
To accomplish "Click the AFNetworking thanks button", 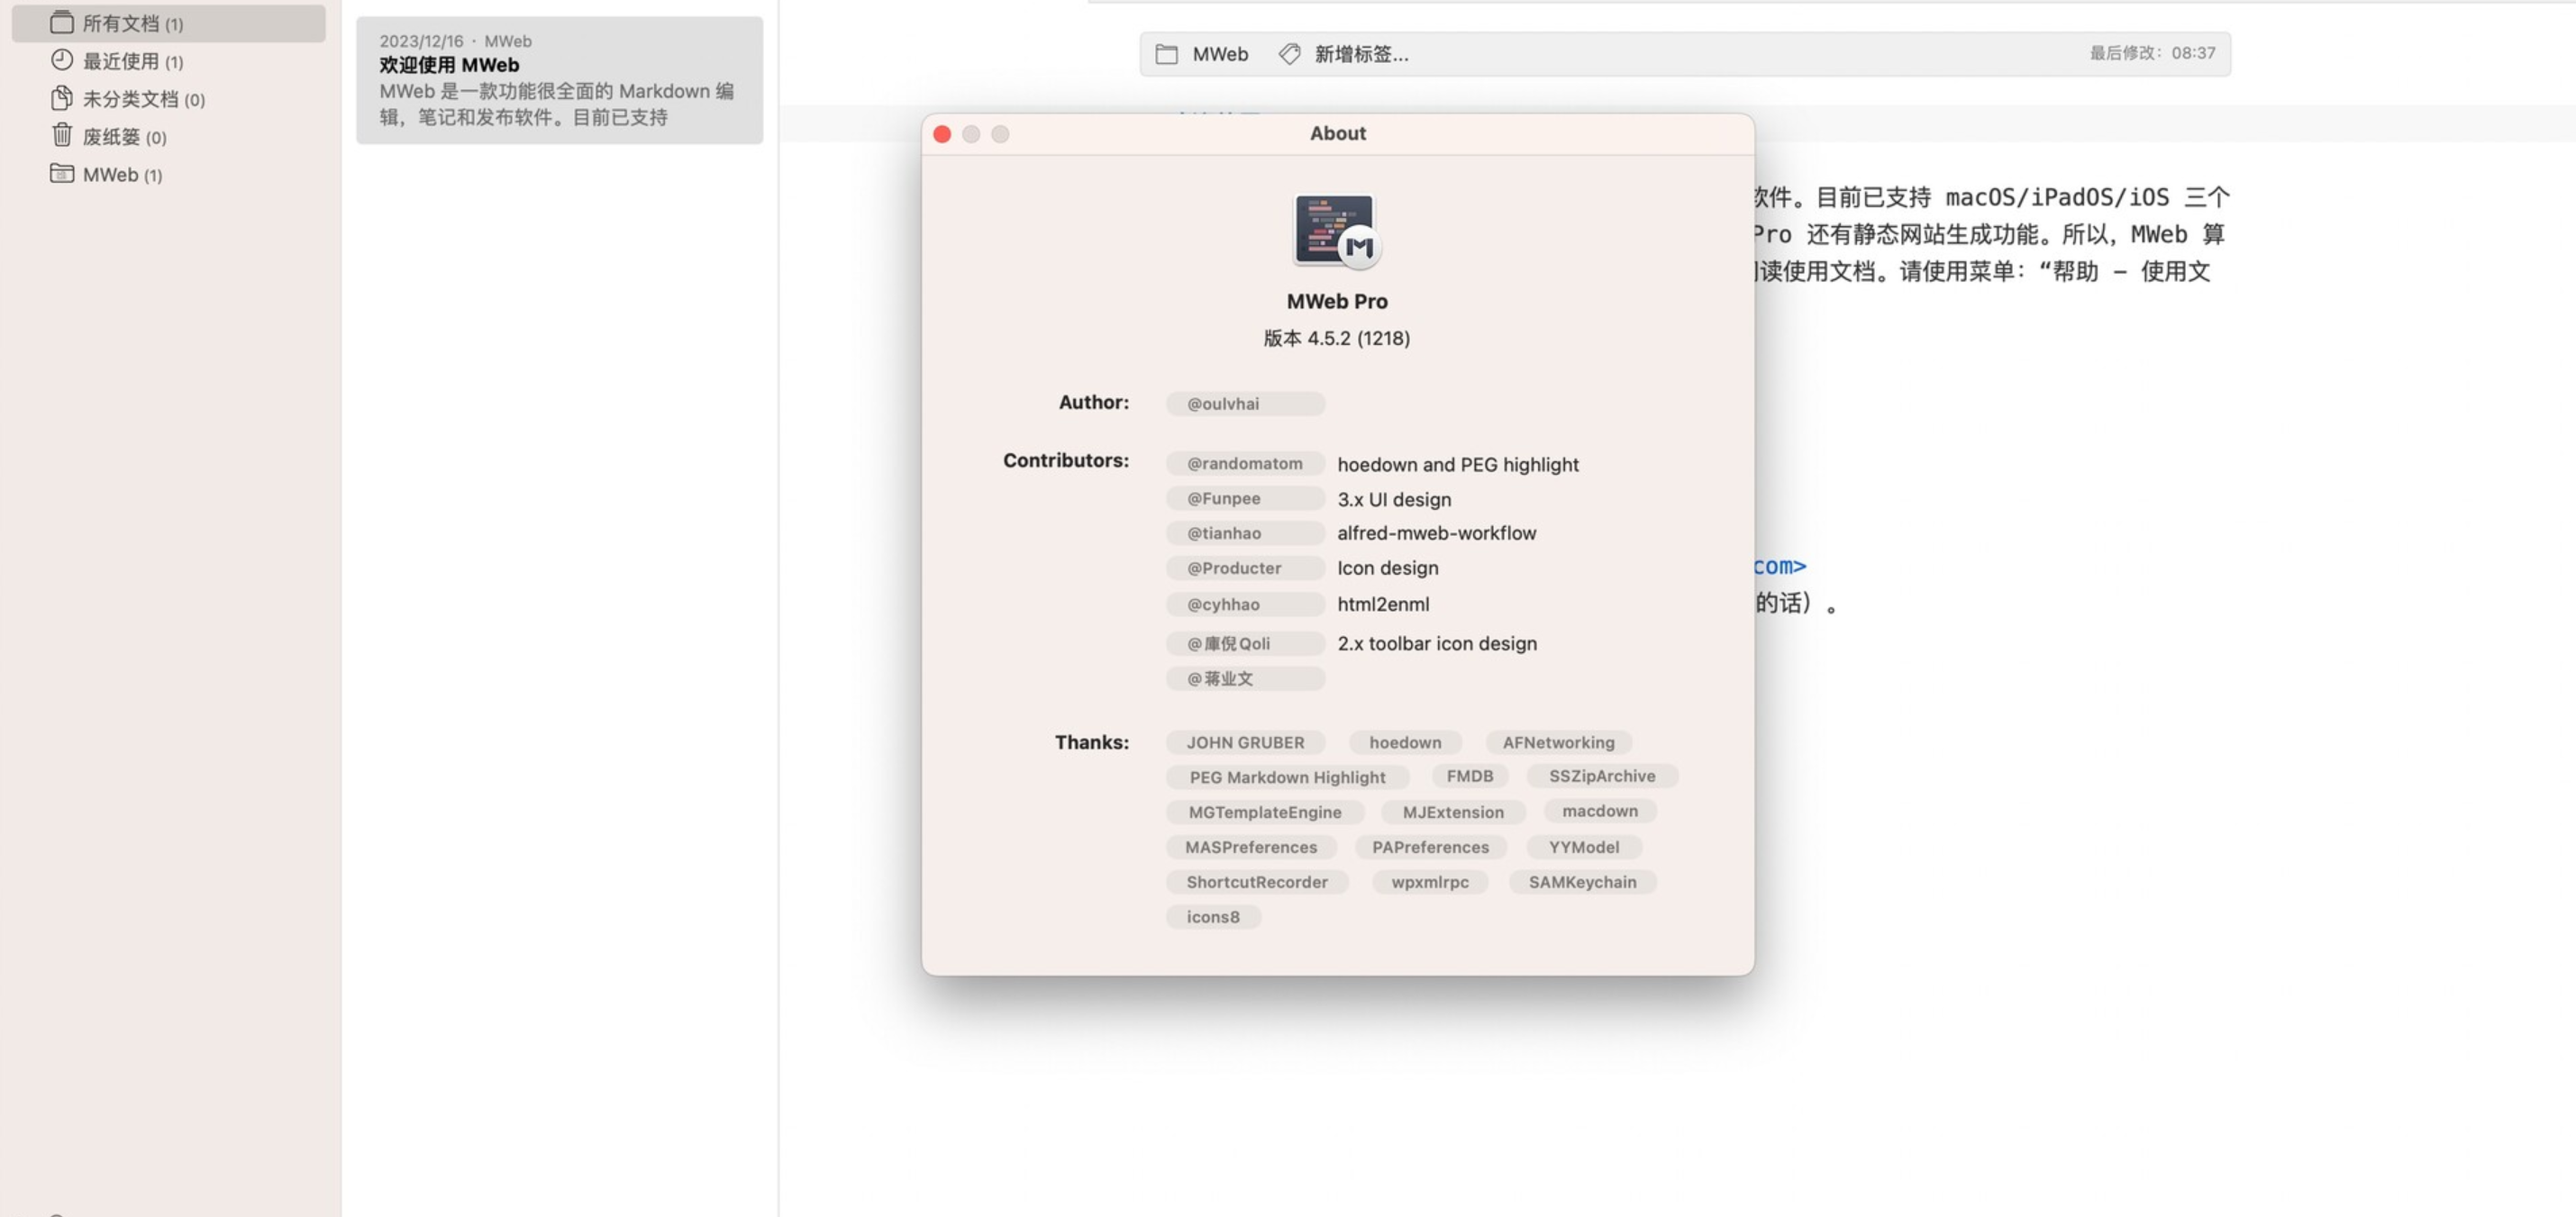I will tap(1558, 743).
